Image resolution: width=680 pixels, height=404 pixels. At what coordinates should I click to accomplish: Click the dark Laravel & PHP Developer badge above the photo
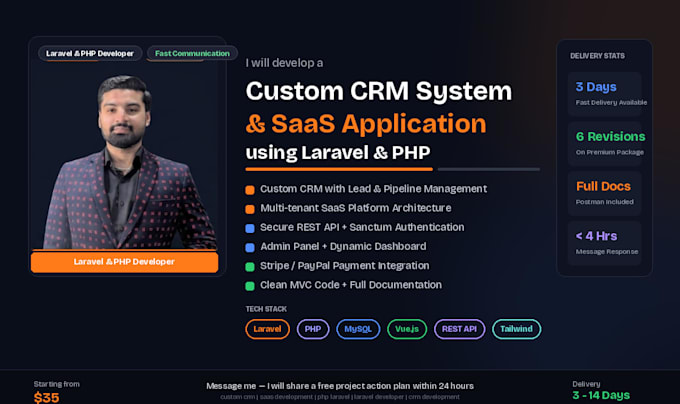tap(90, 53)
